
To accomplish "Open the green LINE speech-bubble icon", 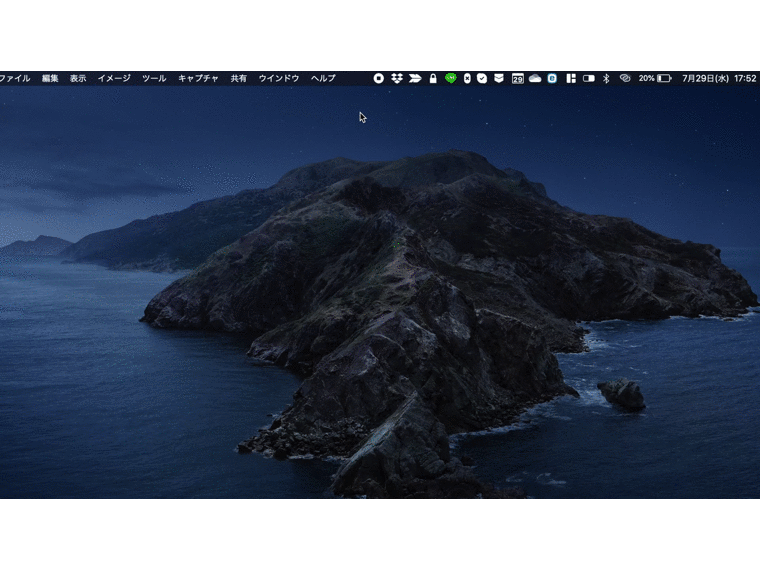I will [x=451, y=78].
